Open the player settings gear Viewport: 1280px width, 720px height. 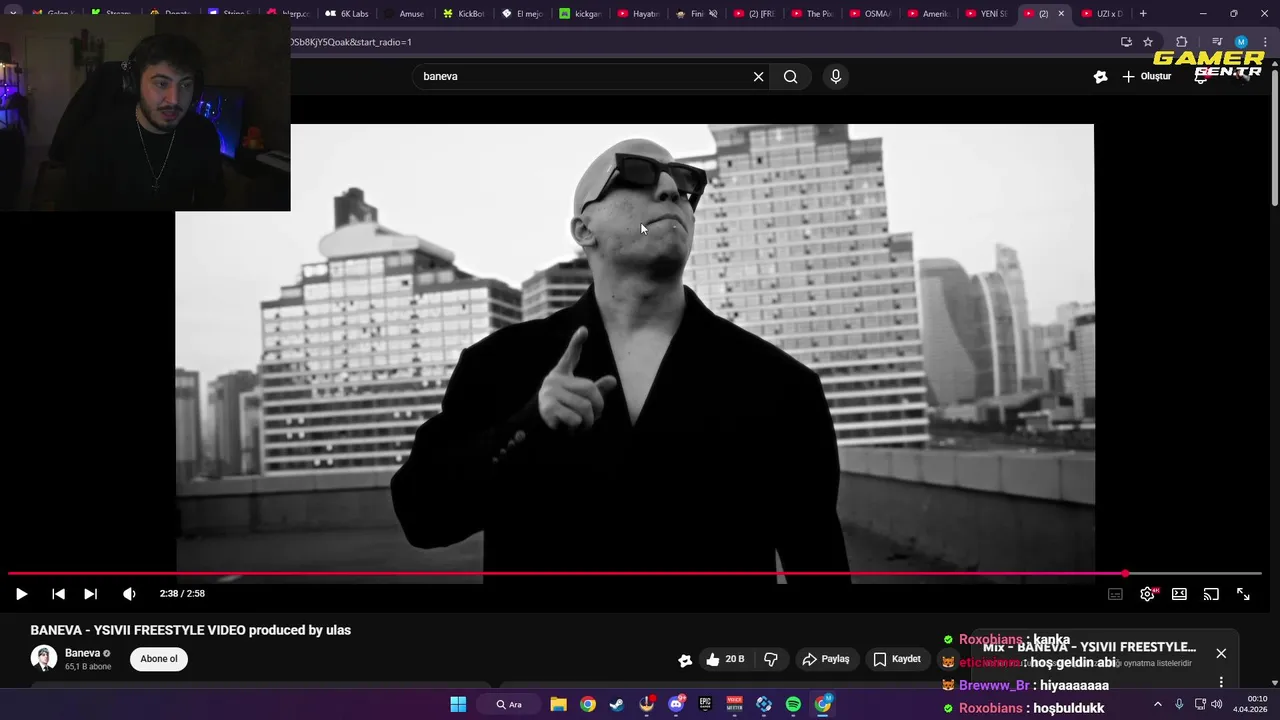pos(1148,594)
